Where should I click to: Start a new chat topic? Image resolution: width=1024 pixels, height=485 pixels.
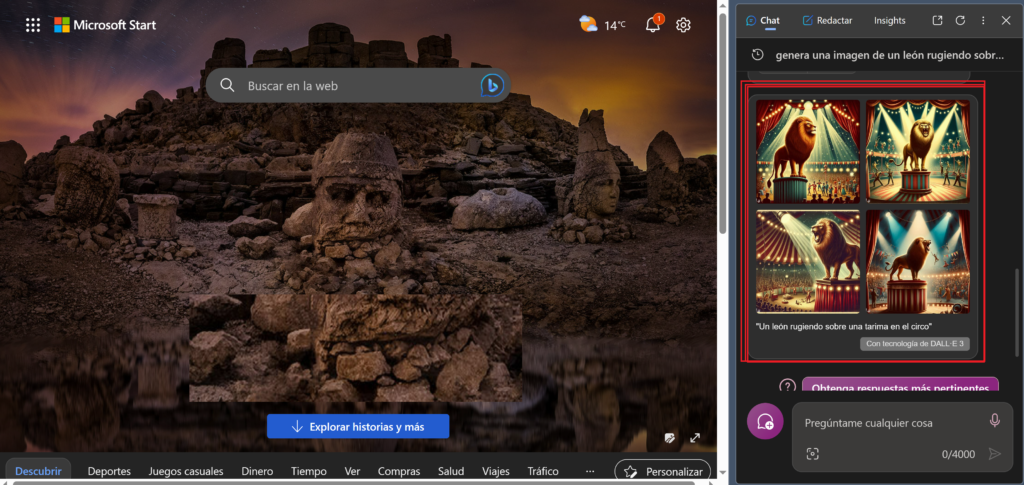coord(765,422)
